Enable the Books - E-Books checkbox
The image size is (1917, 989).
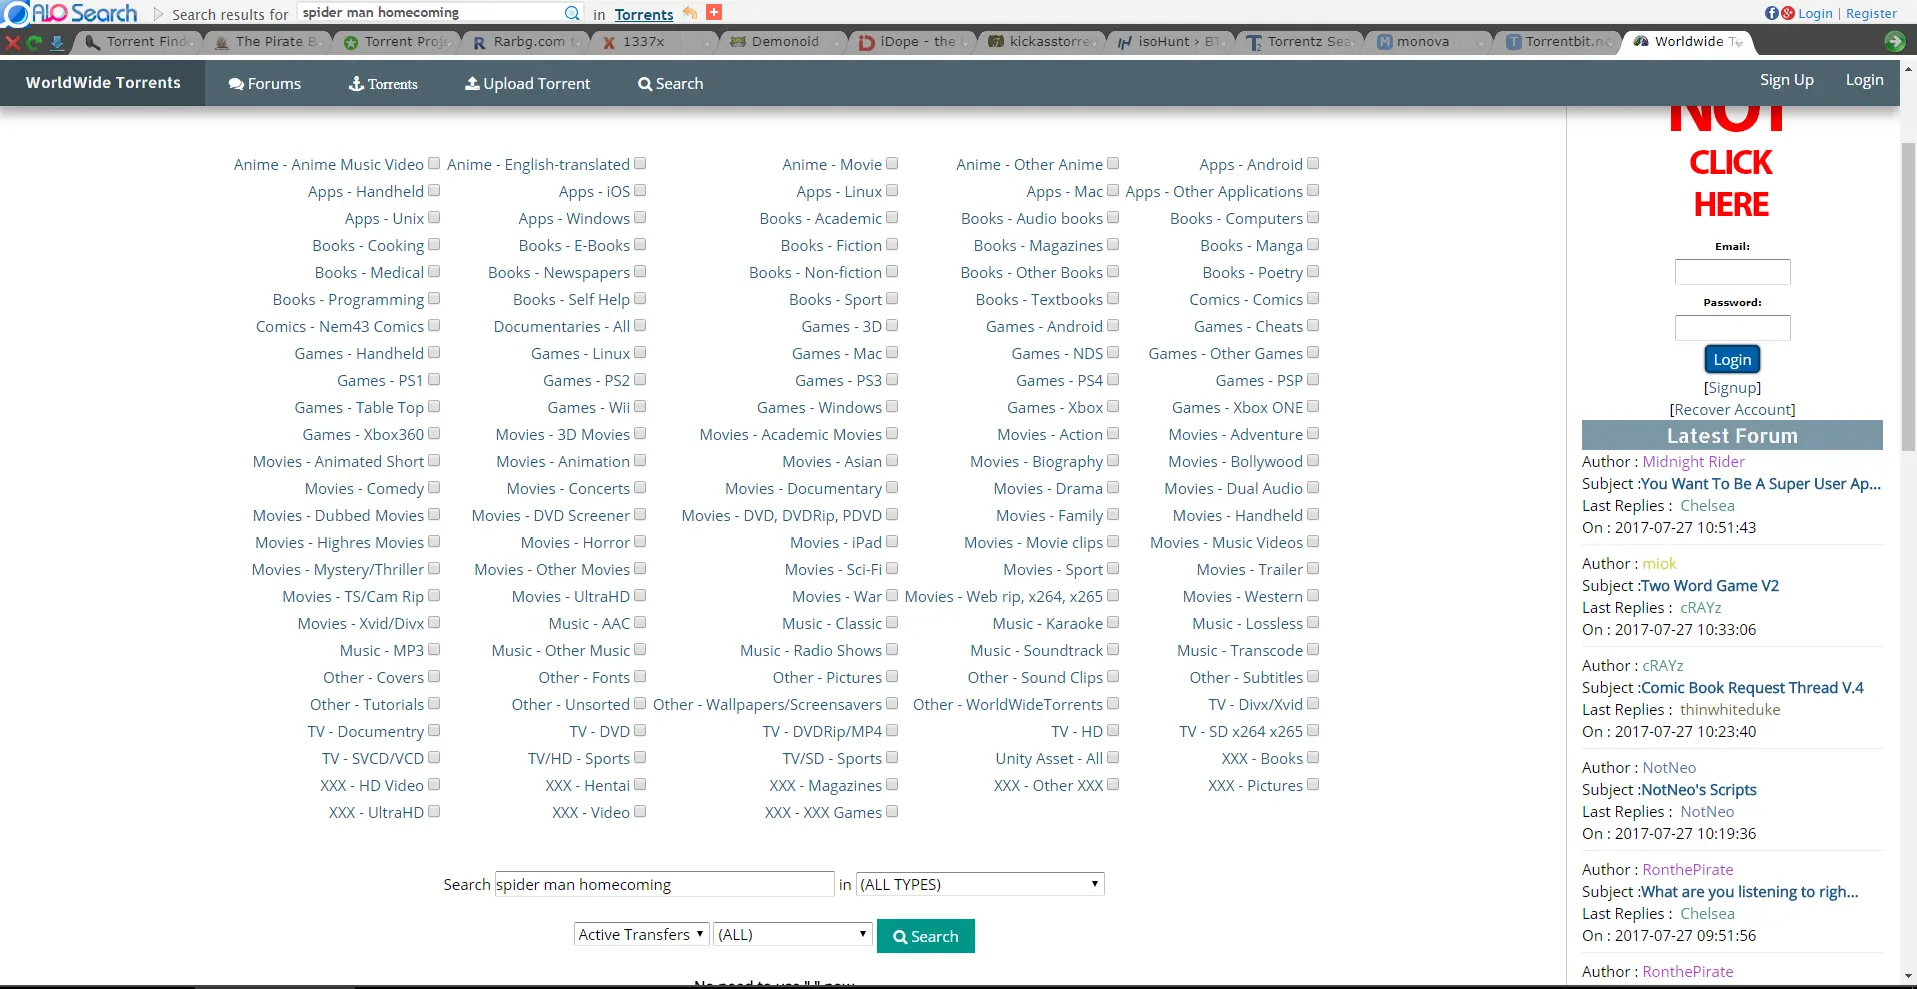click(640, 244)
